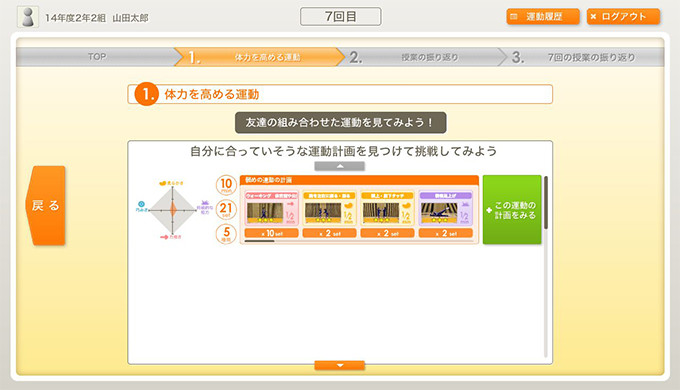Select step 1 体力を高める運動 tab
This screenshot has height=390, width=680.
click(x=258, y=57)
